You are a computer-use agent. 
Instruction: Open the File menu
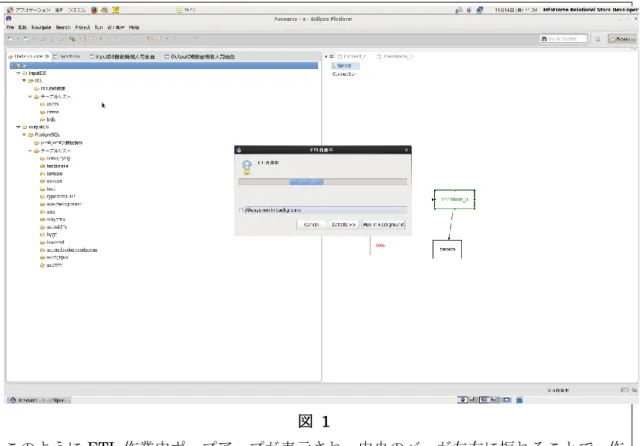10,27
